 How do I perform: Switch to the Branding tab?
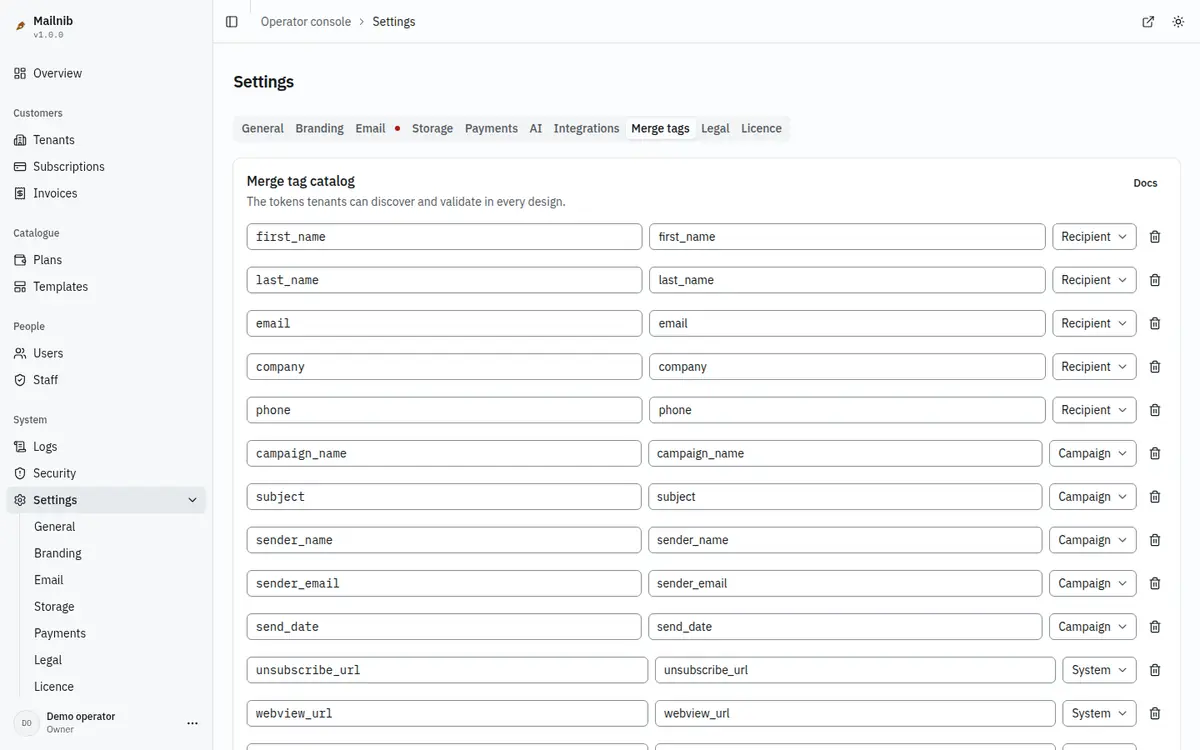click(319, 129)
